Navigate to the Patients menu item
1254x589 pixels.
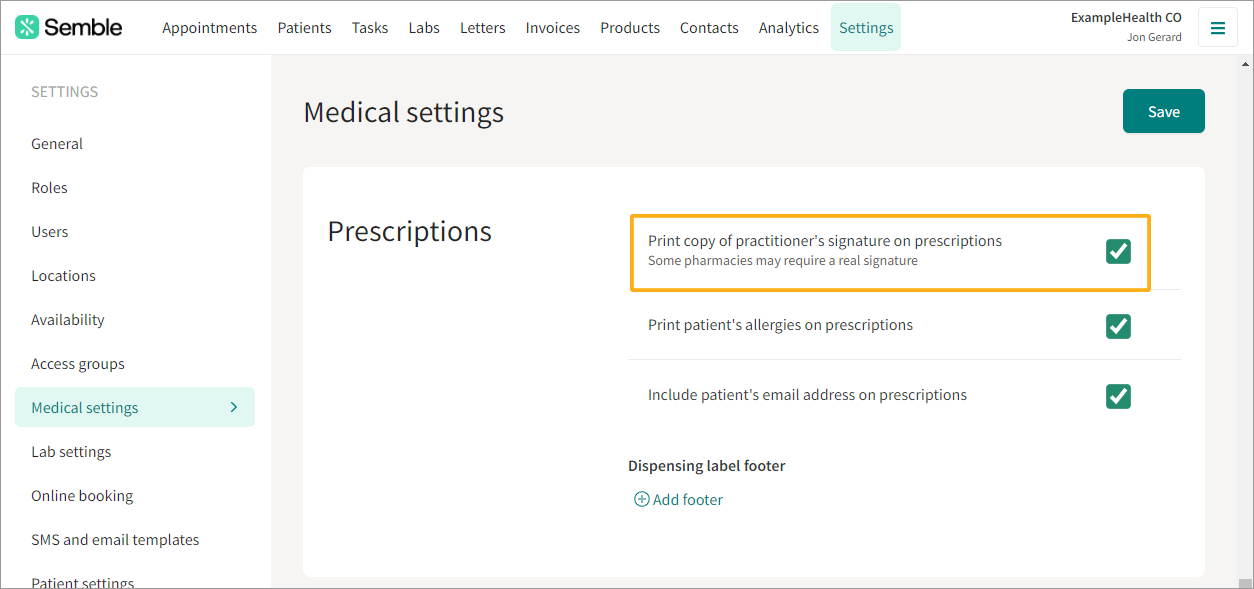[x=304, y=27]
